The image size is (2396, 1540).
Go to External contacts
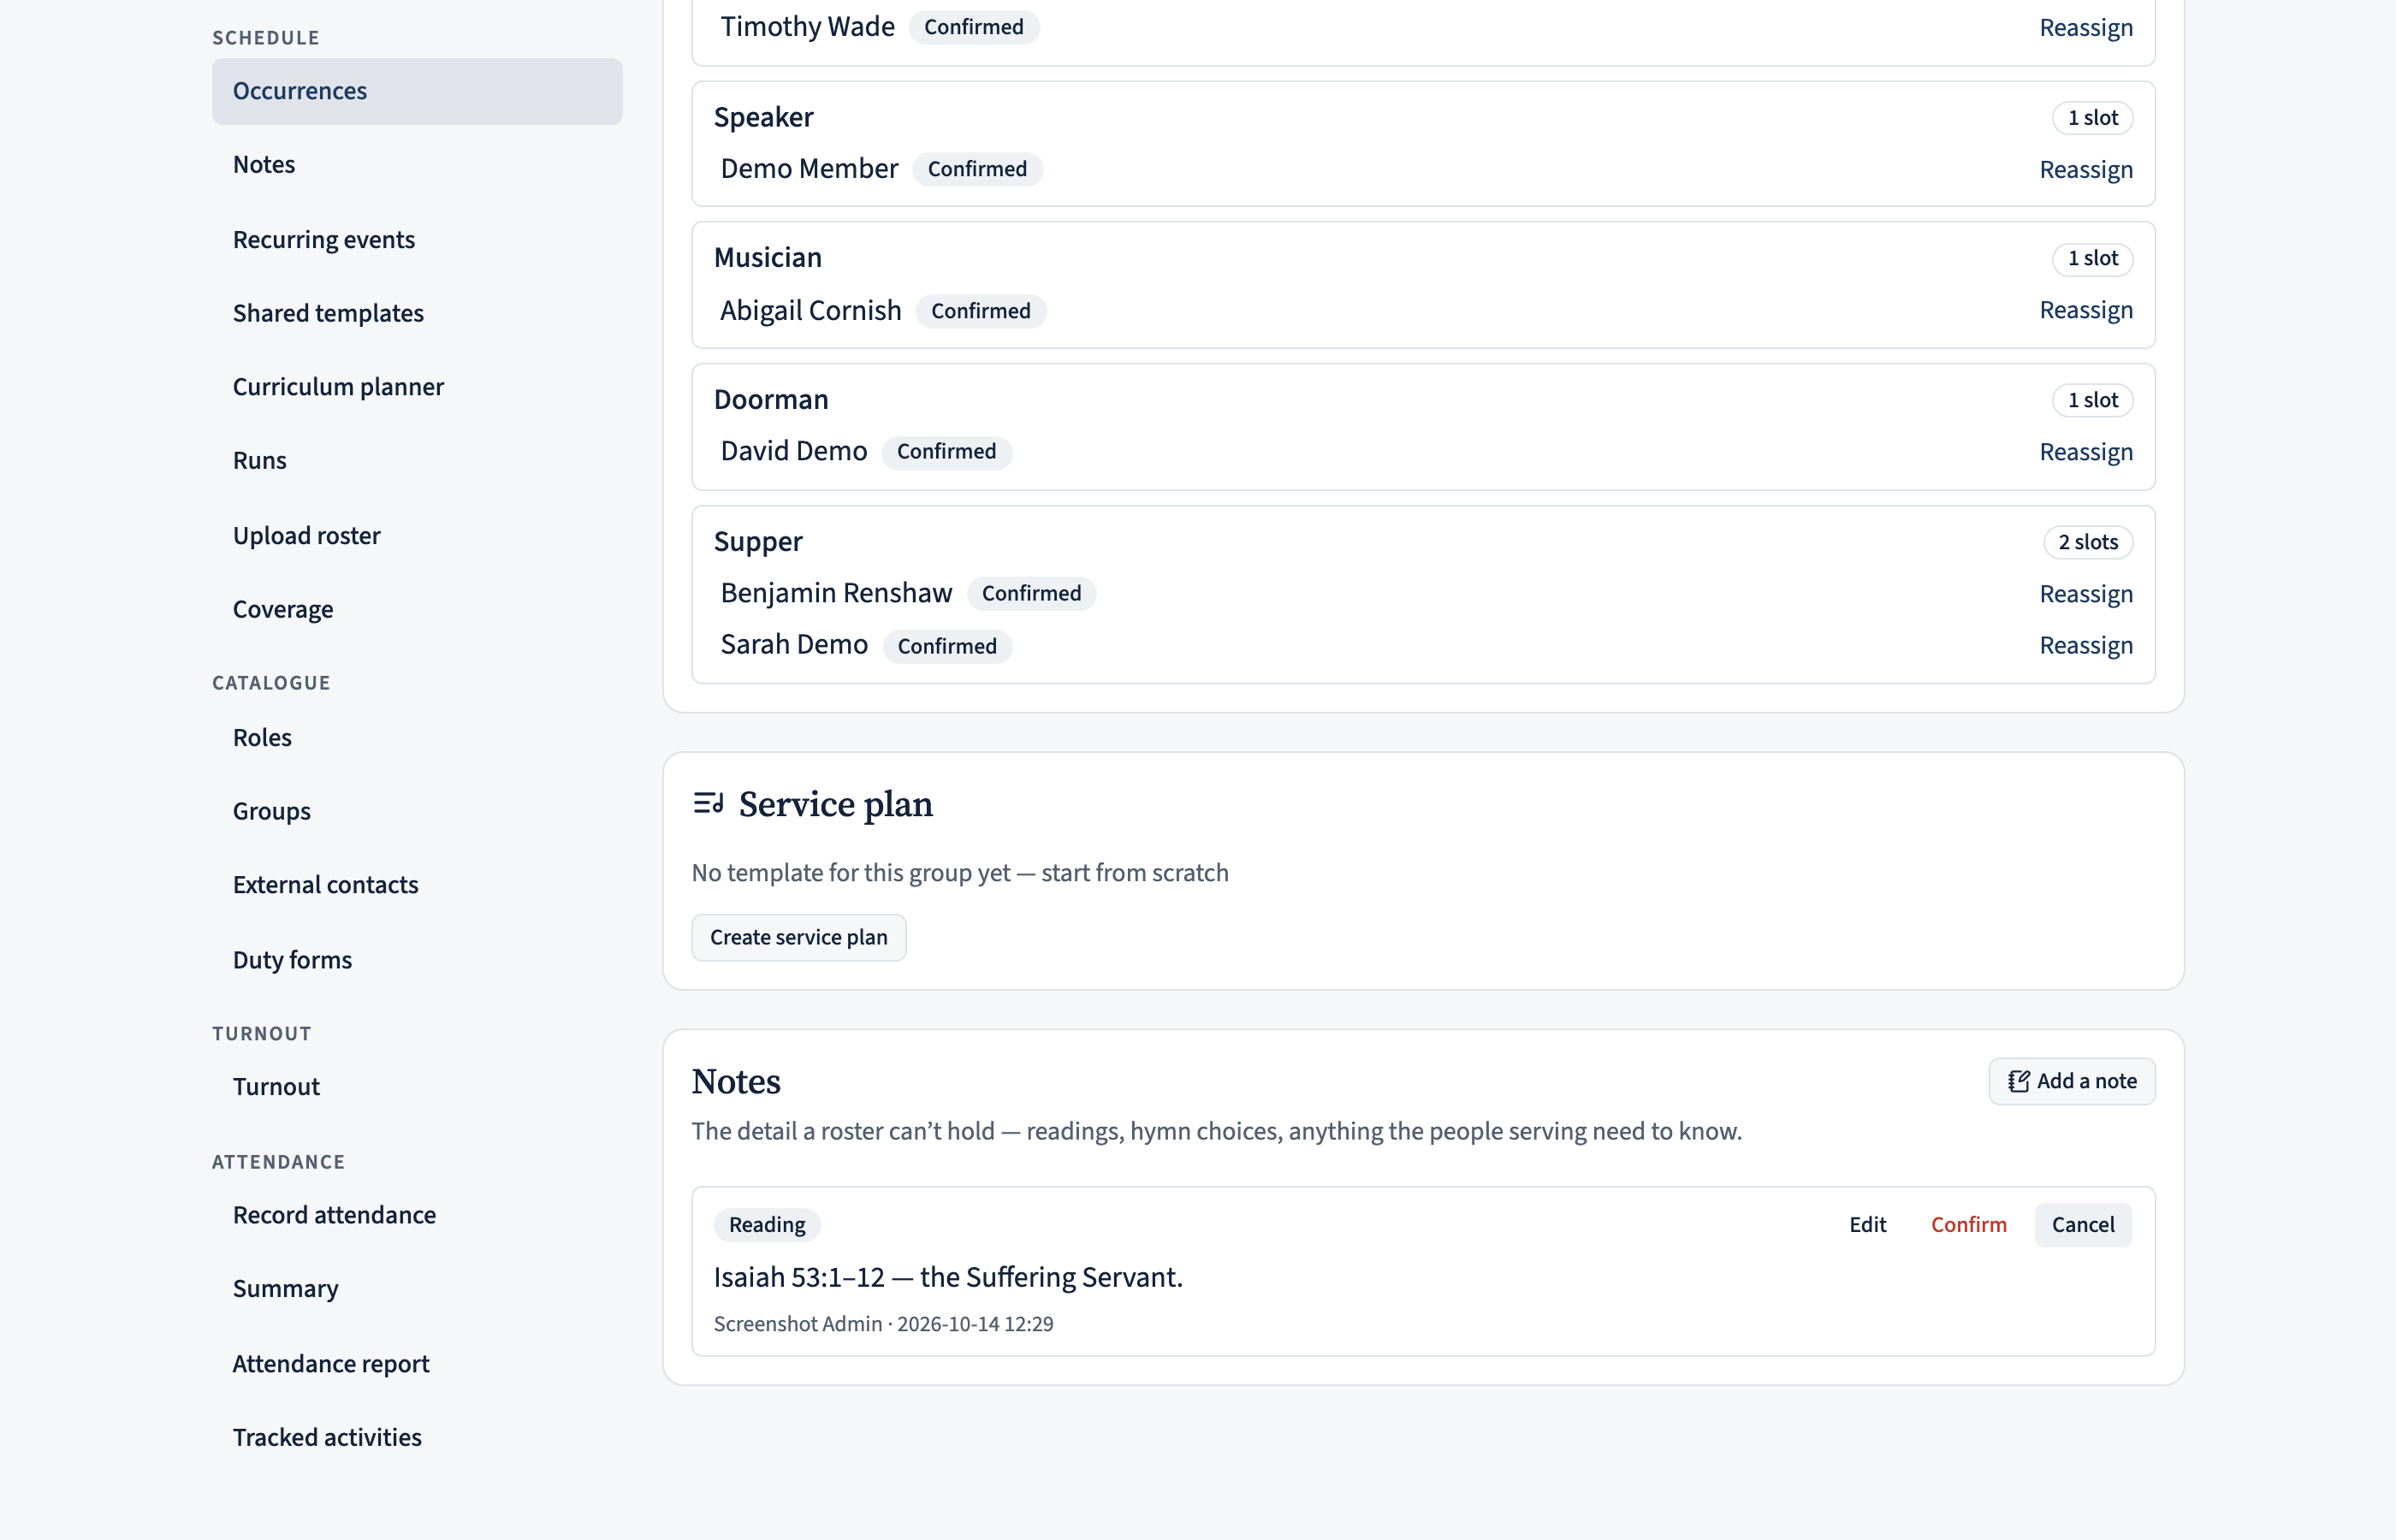coord(417,885)
